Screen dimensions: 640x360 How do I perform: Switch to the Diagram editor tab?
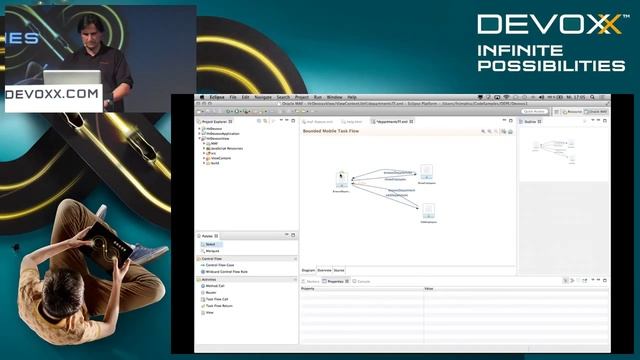click(x=309, y=270)
